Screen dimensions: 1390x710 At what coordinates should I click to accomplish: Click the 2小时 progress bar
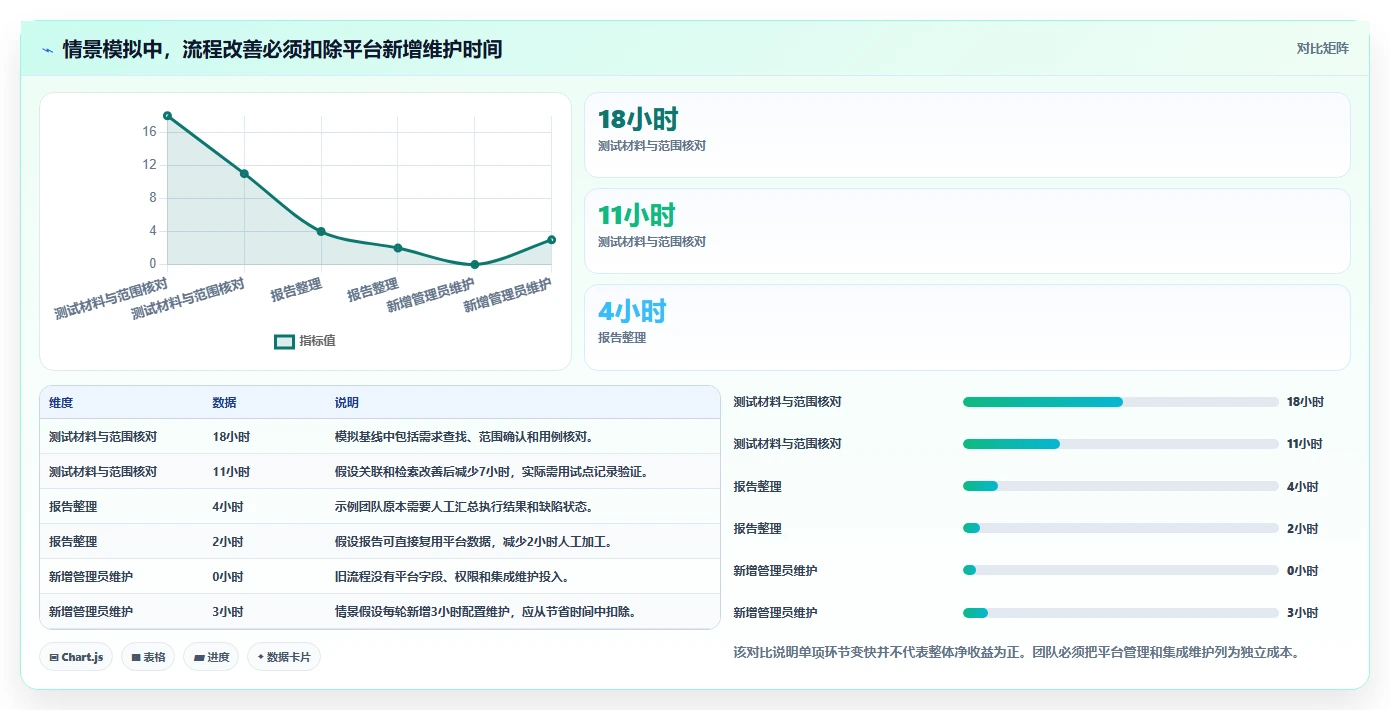click(x=1120, y=528)
